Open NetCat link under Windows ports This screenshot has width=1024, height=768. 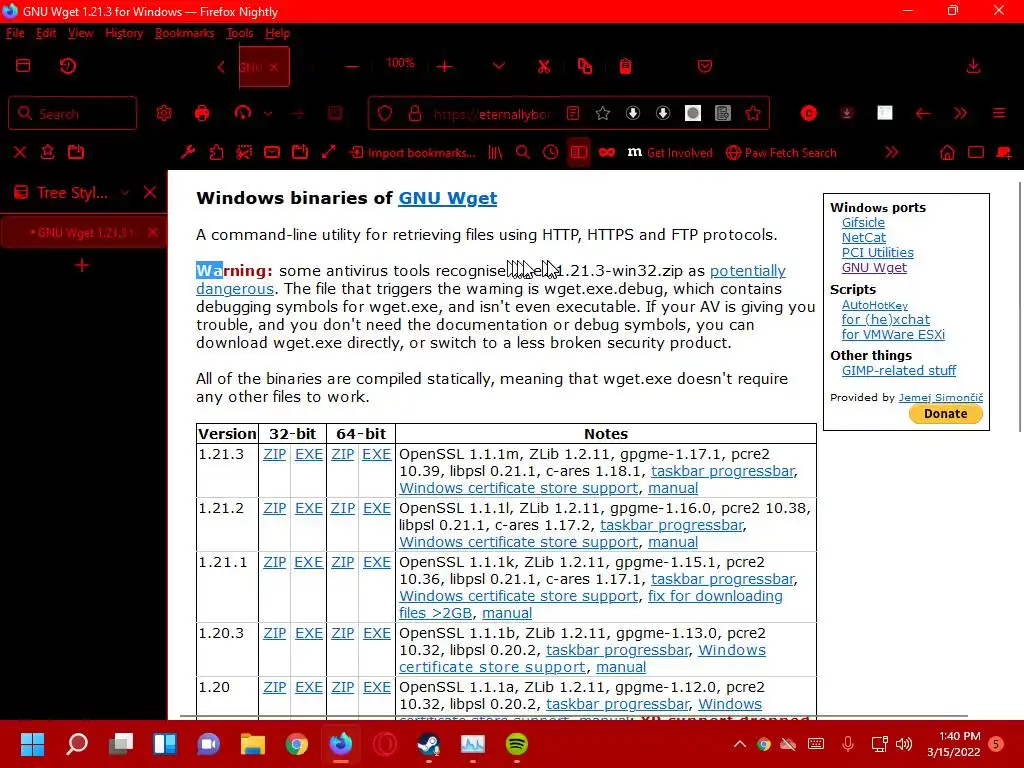point(863,238)
